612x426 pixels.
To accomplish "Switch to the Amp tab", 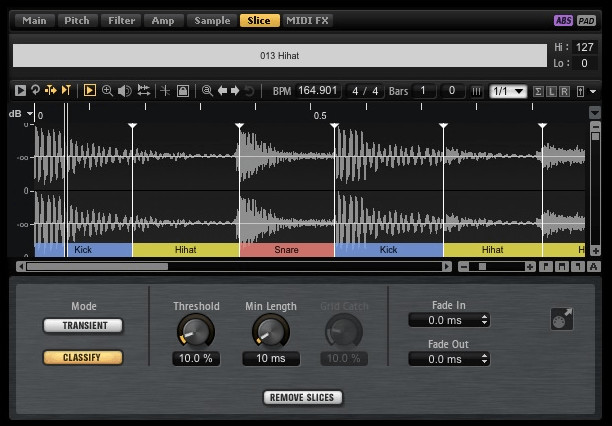I will tap(163, 20).
